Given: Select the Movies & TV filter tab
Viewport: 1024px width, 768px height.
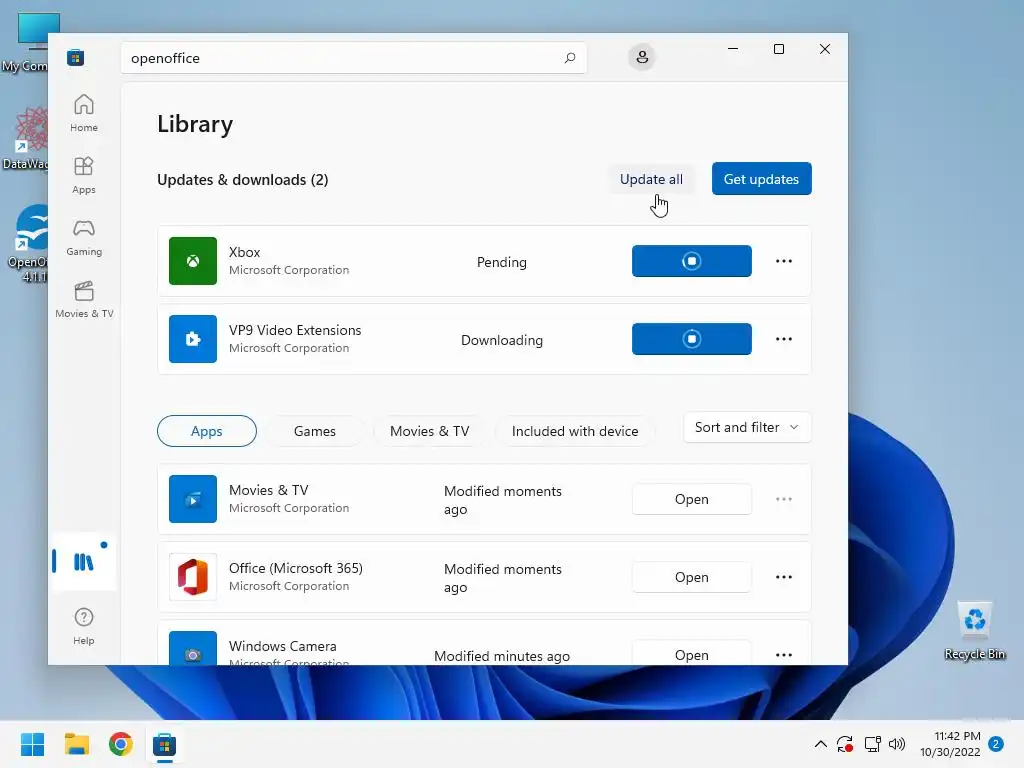Looking at the screenshot, I should click(x=429, y=431).
